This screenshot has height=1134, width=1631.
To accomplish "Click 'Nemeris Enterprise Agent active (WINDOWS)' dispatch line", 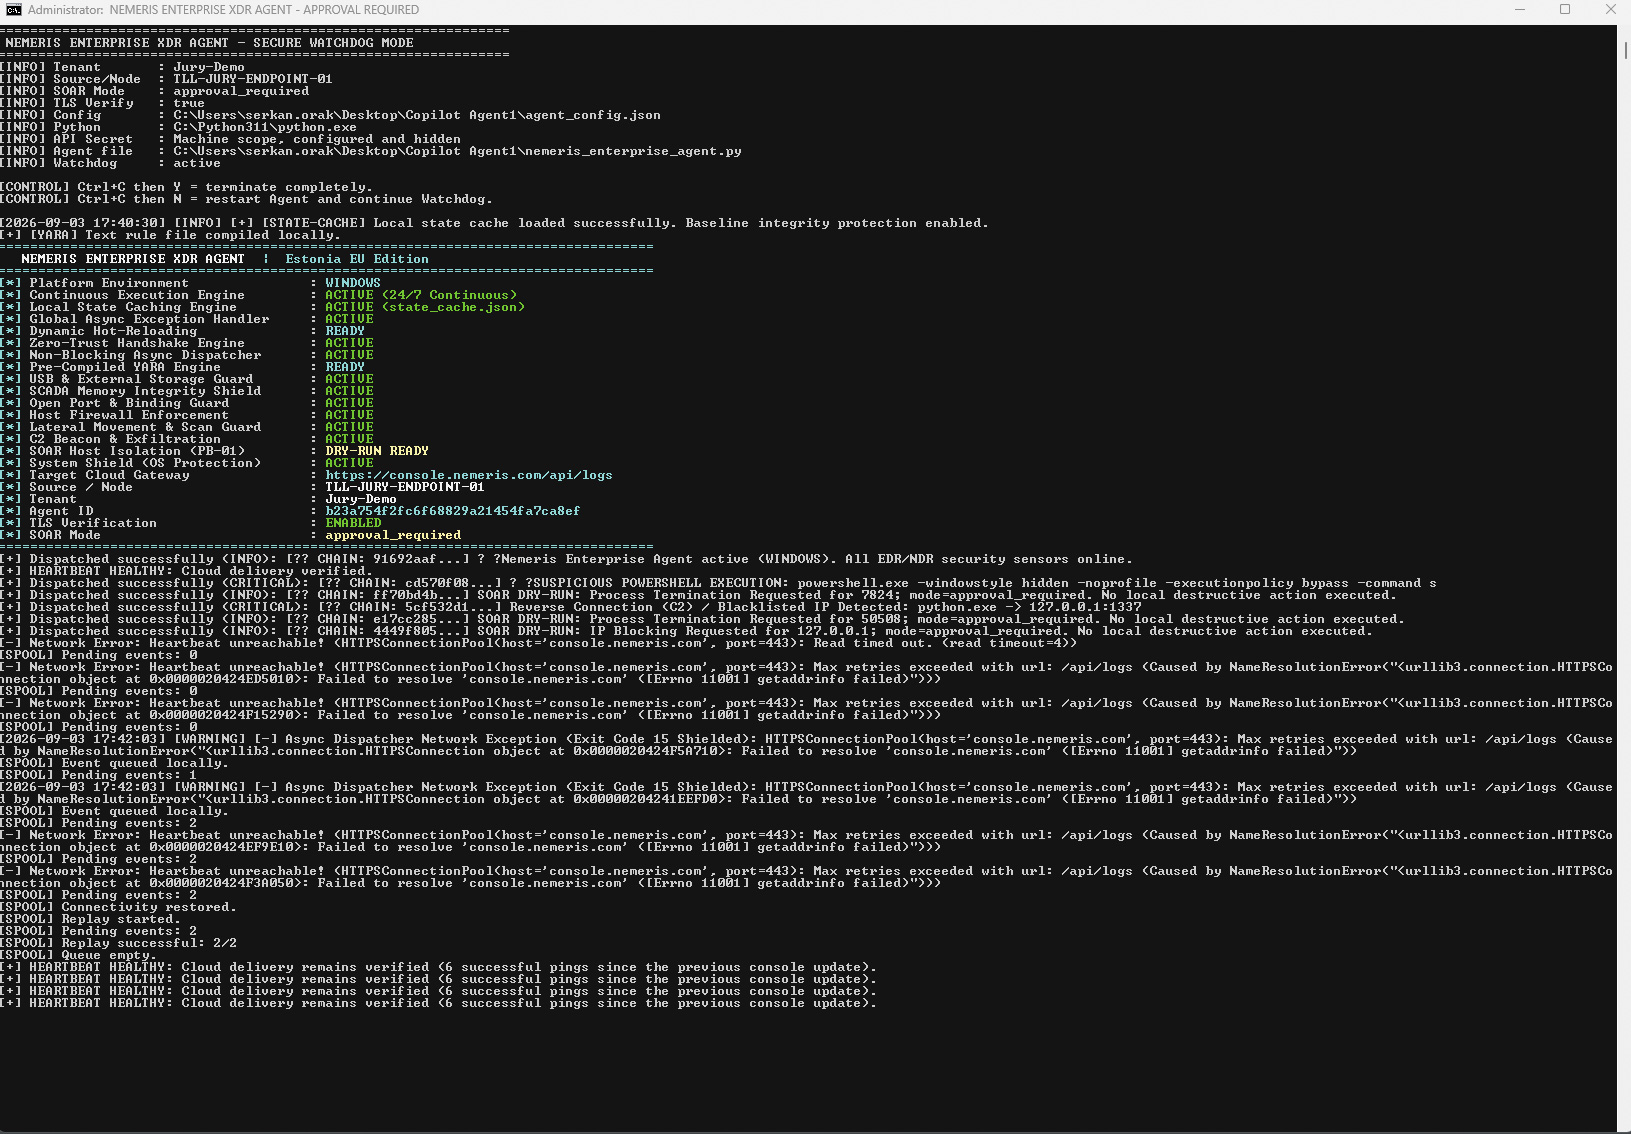I will point(566,559).
